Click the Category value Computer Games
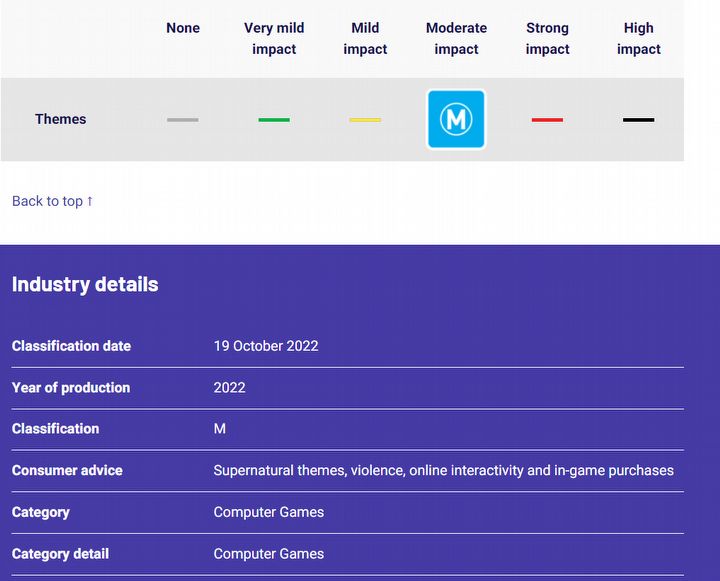The image size is (720, 581). 269,512
